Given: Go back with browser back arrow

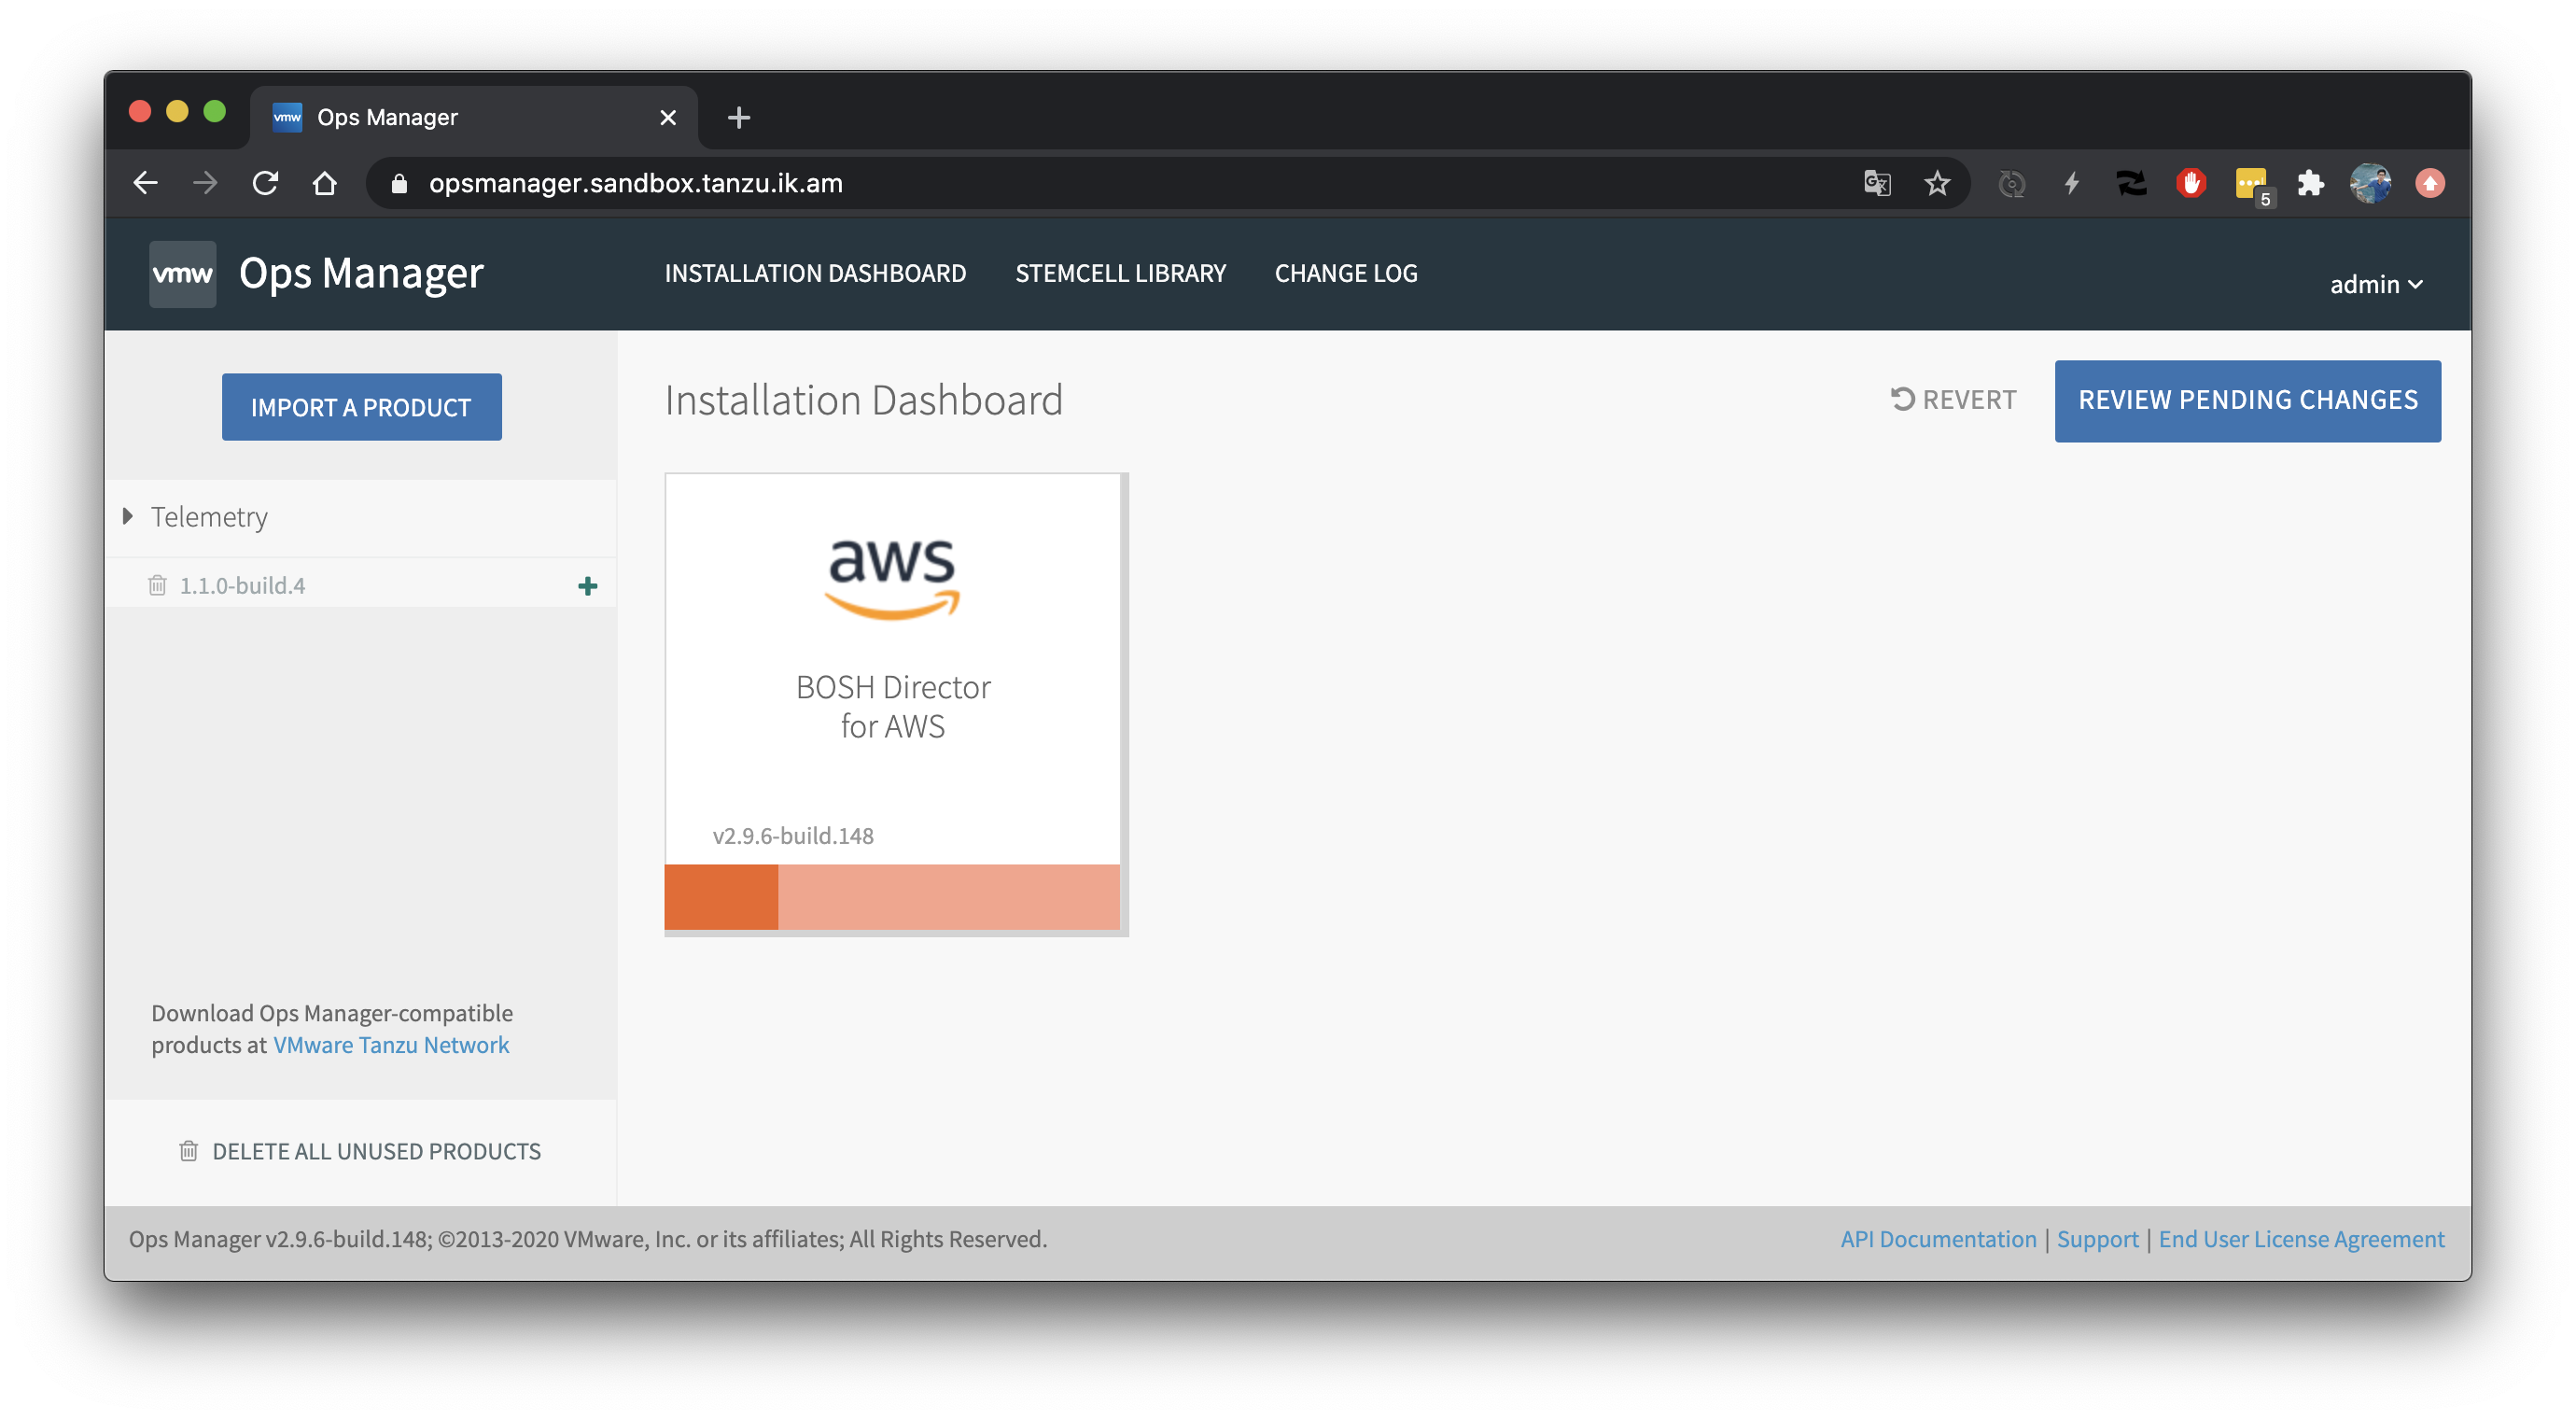Looking at the screenshot, I should tap(146, 183).
